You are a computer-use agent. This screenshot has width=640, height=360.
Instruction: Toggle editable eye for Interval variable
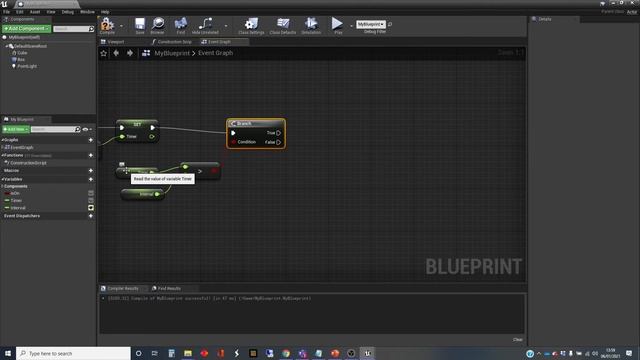(x=91, y=208)
